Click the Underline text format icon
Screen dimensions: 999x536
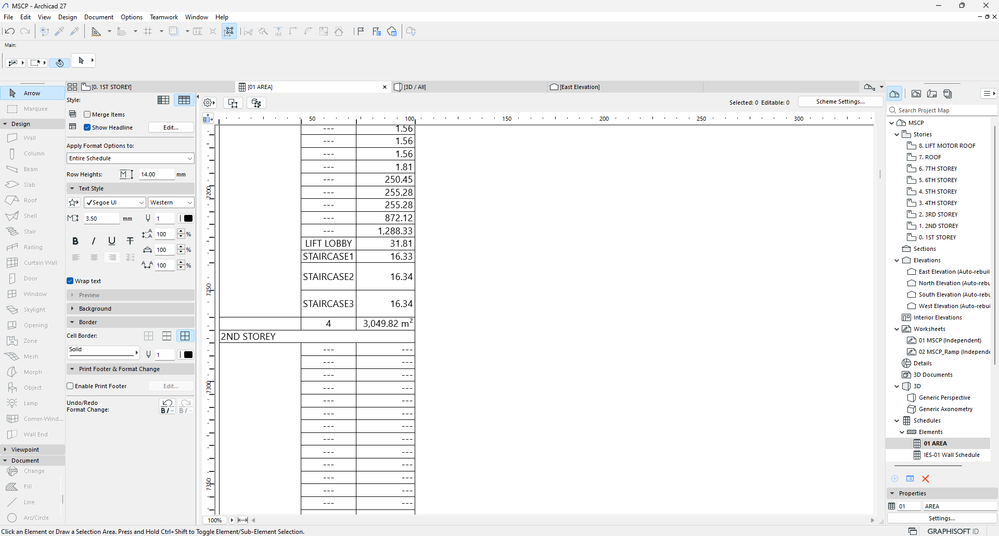(x=111, y=241)
